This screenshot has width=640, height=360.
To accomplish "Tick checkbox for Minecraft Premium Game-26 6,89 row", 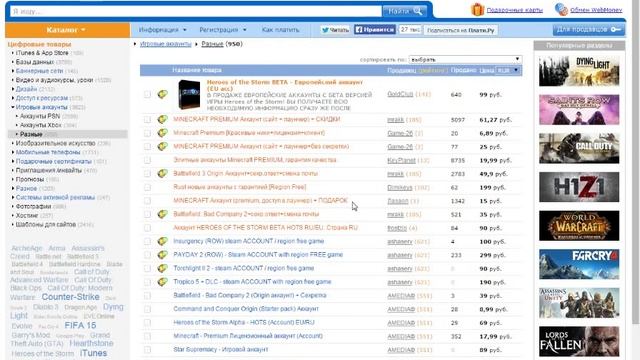I will (147, 133).
